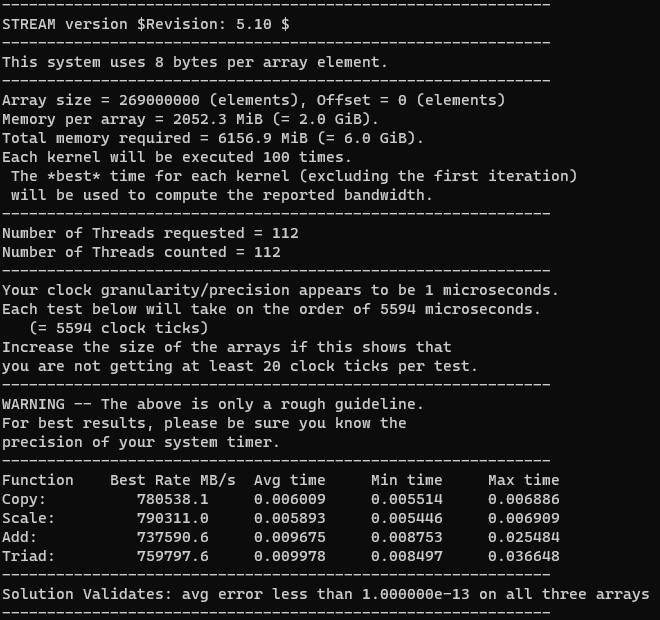The width and height of the screenshot is (660, 620).
Task: Click the "Memory per array" line
Action: pos(190,119)
